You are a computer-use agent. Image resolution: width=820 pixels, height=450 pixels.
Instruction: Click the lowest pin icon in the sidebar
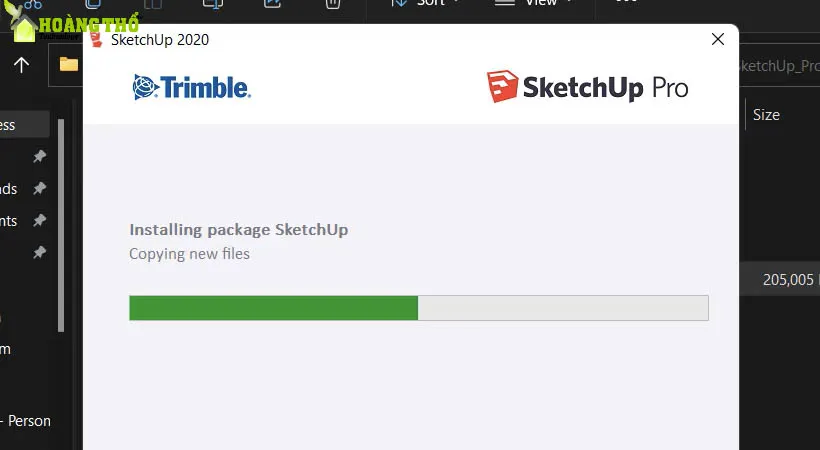(39, 252)
